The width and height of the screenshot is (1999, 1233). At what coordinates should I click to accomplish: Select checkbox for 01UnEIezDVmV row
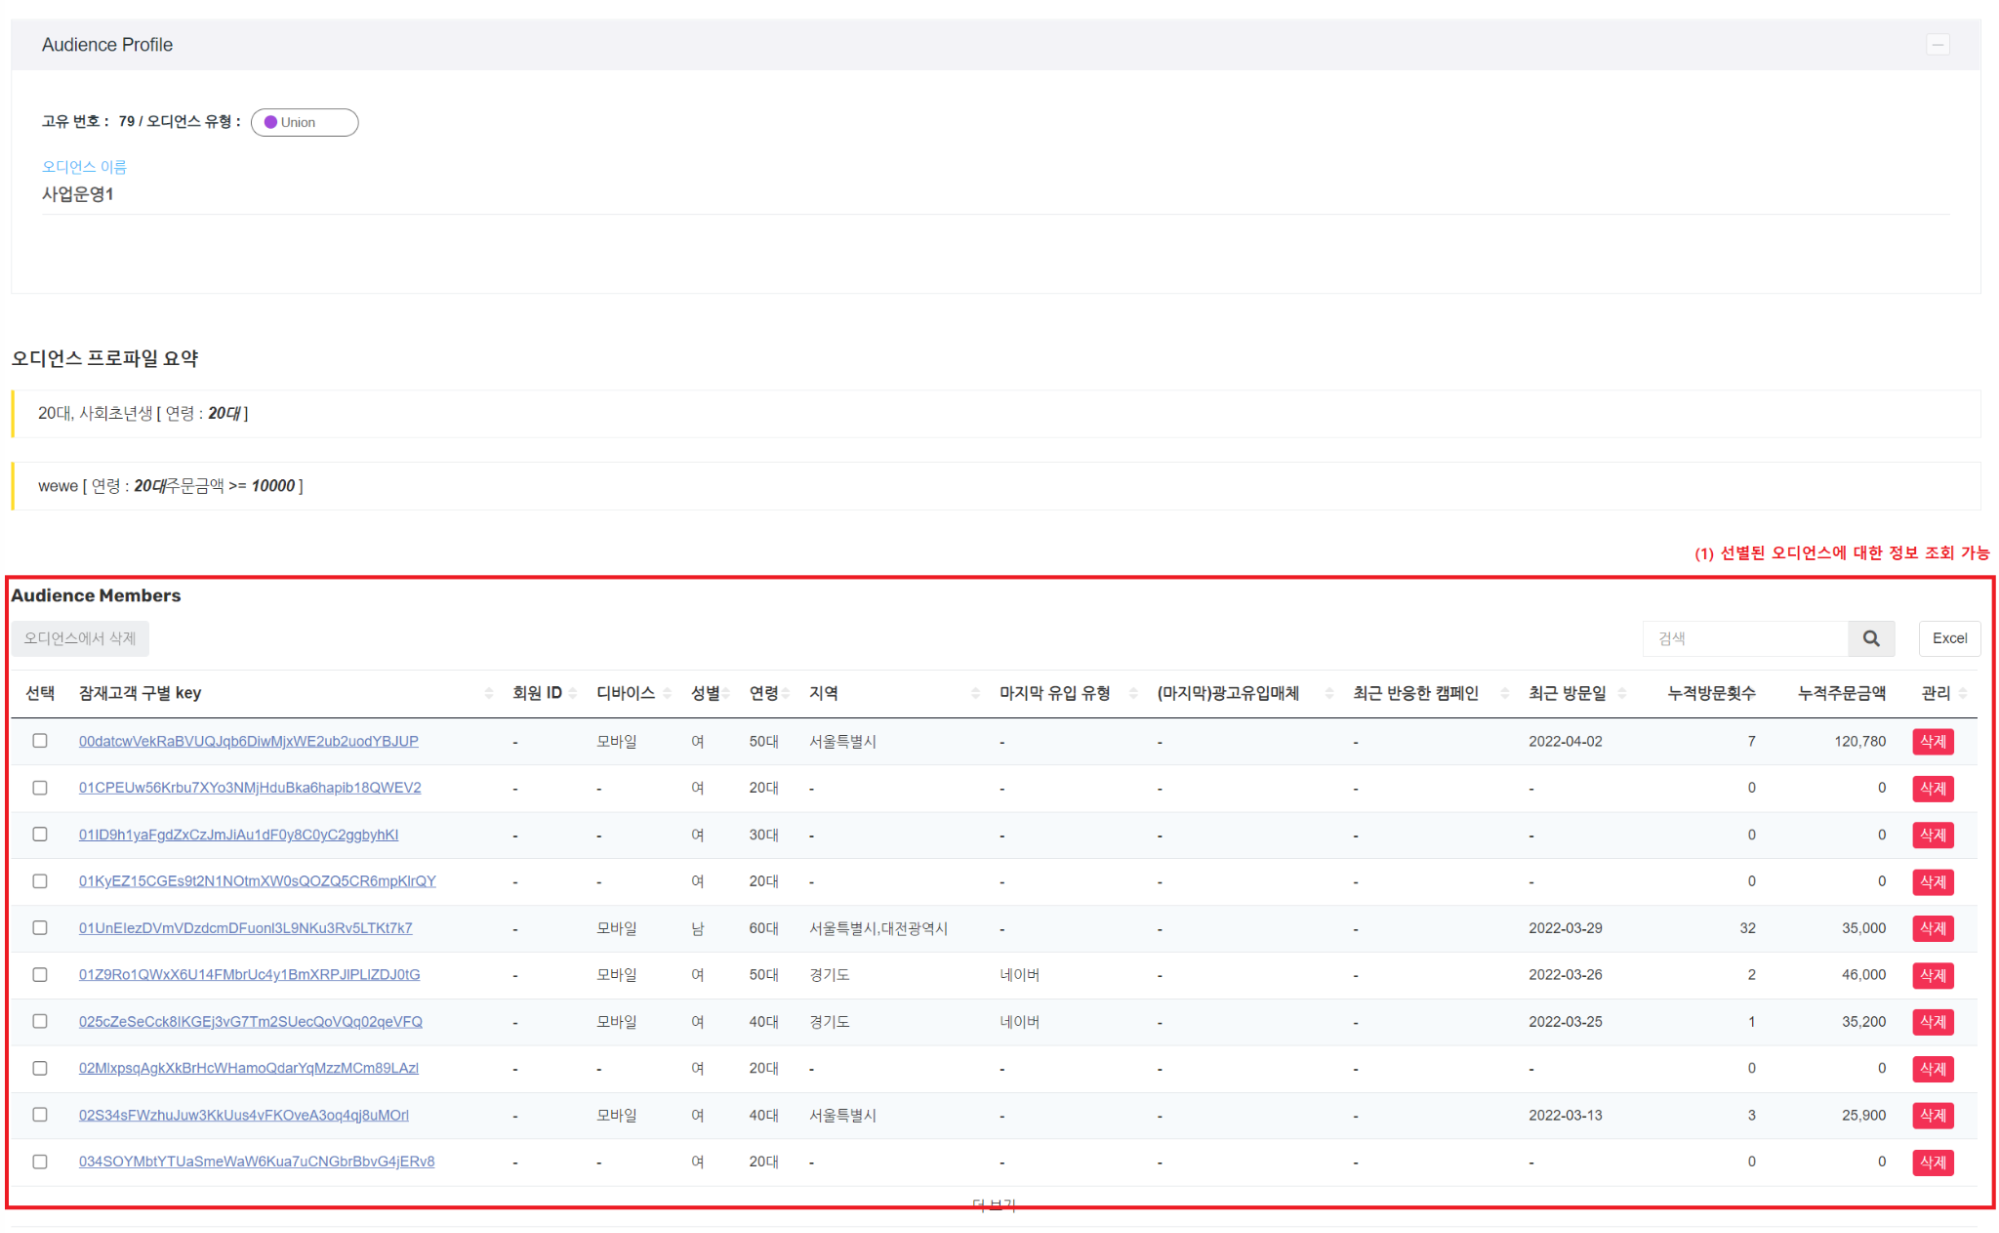pyautogui.click(x=40, y=928)
